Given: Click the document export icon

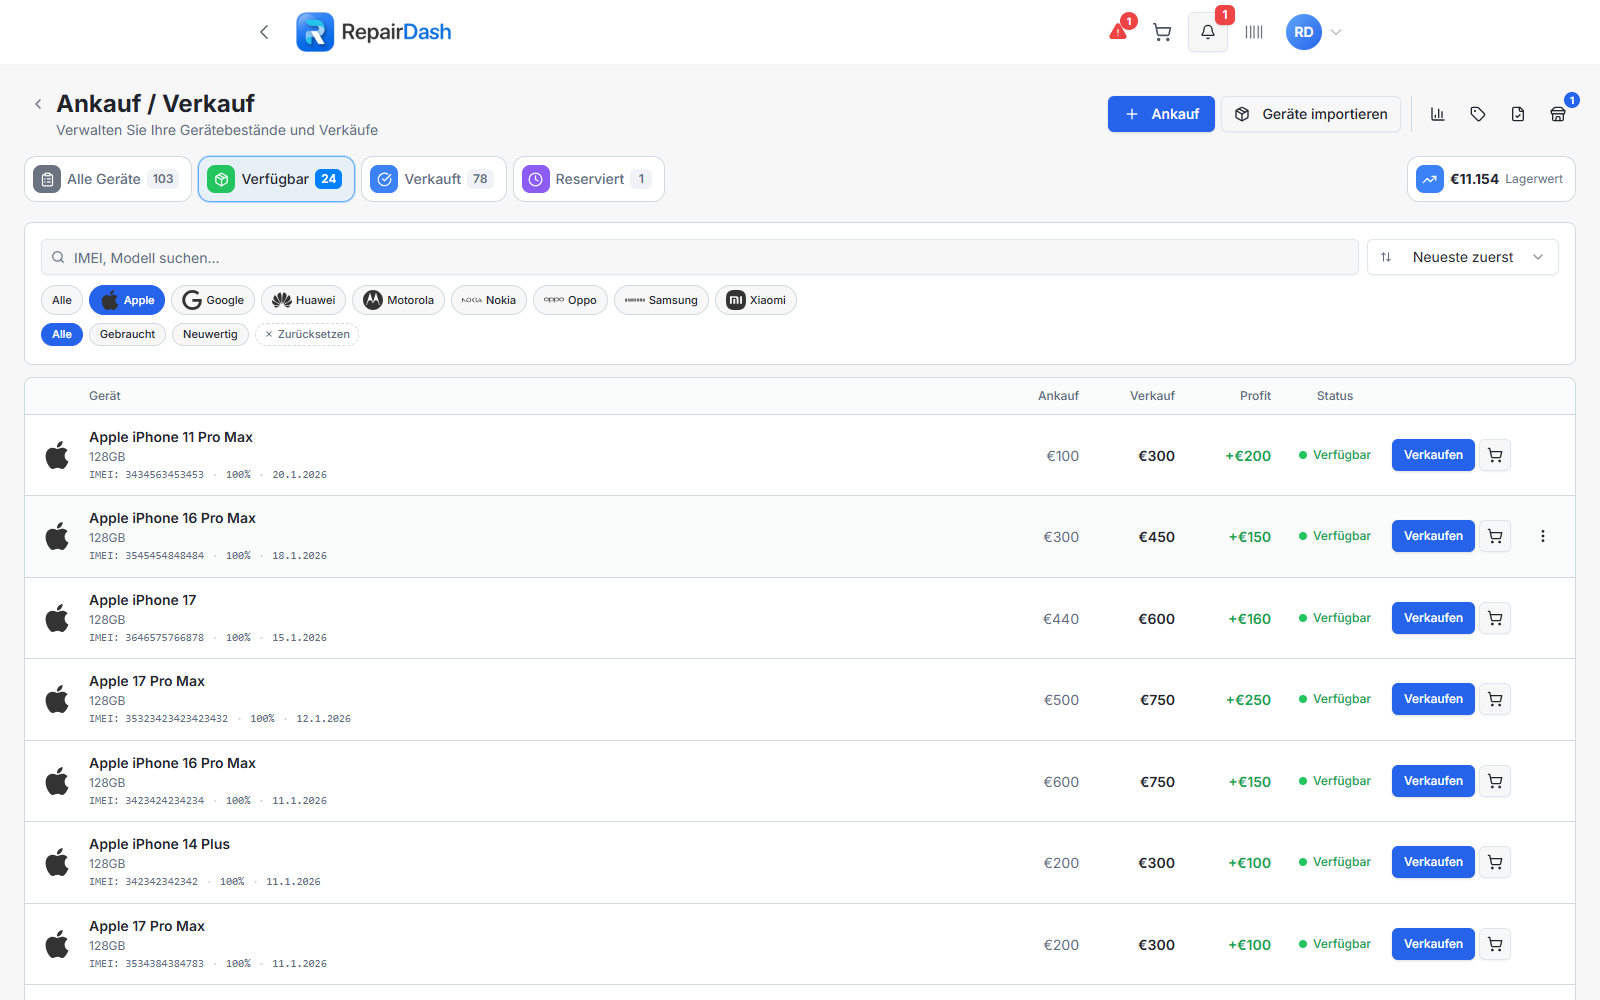Looking at the screenshot, I should pos(1518,114).
